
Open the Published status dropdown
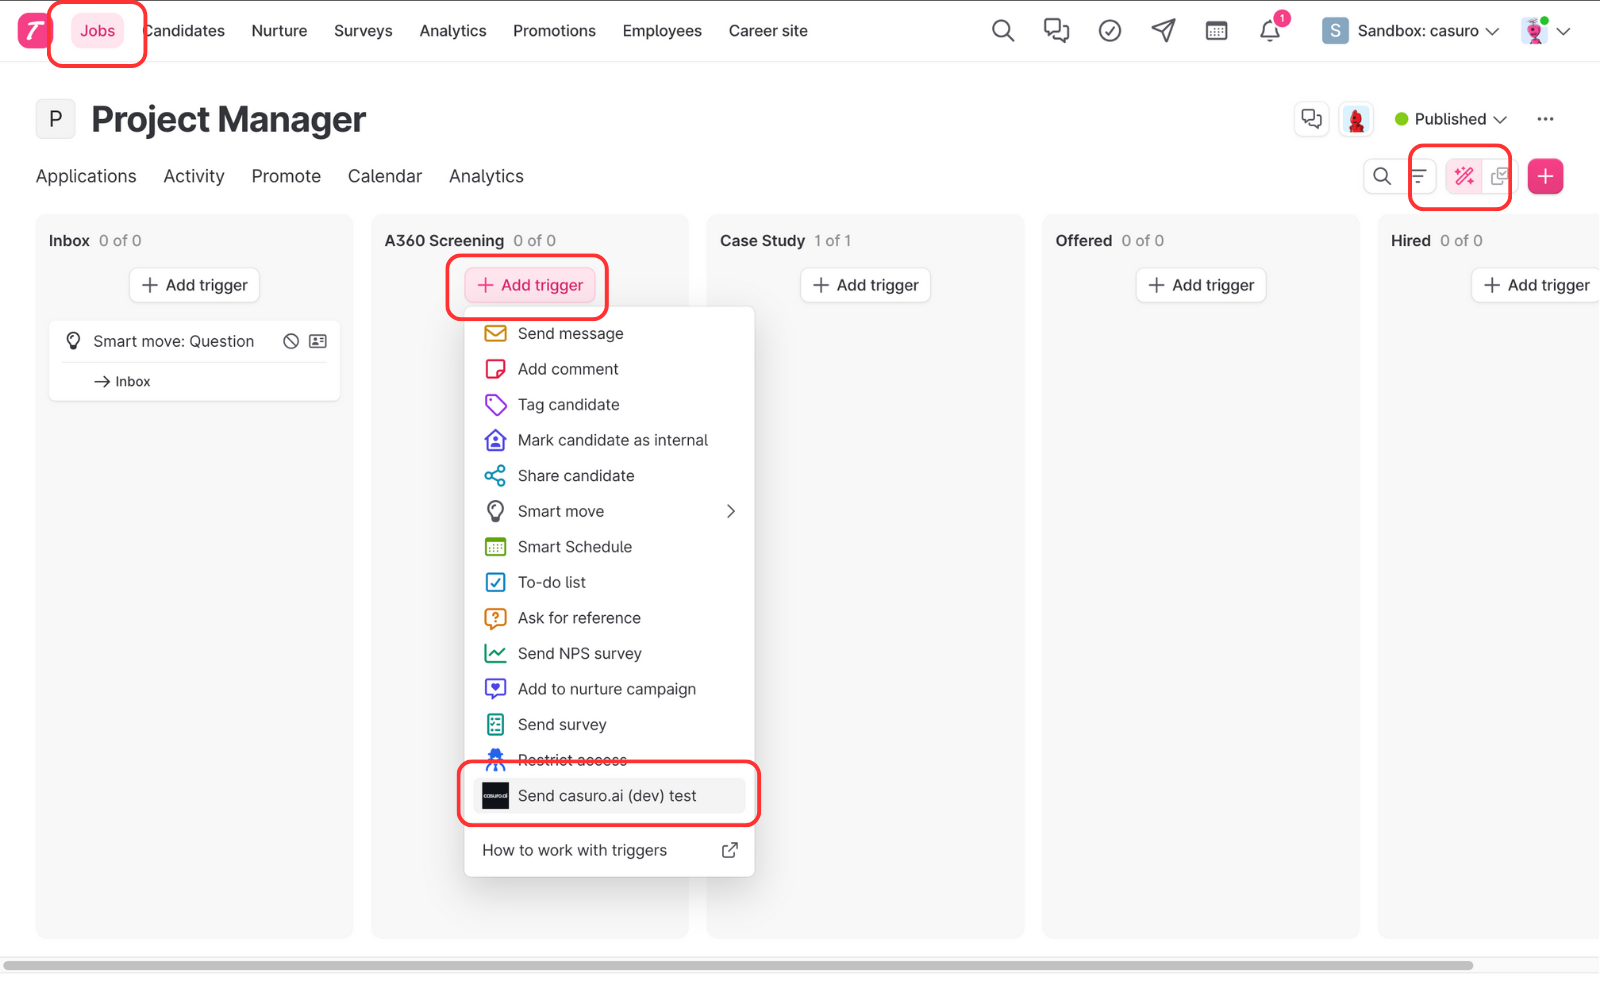tap(1450, 119)
